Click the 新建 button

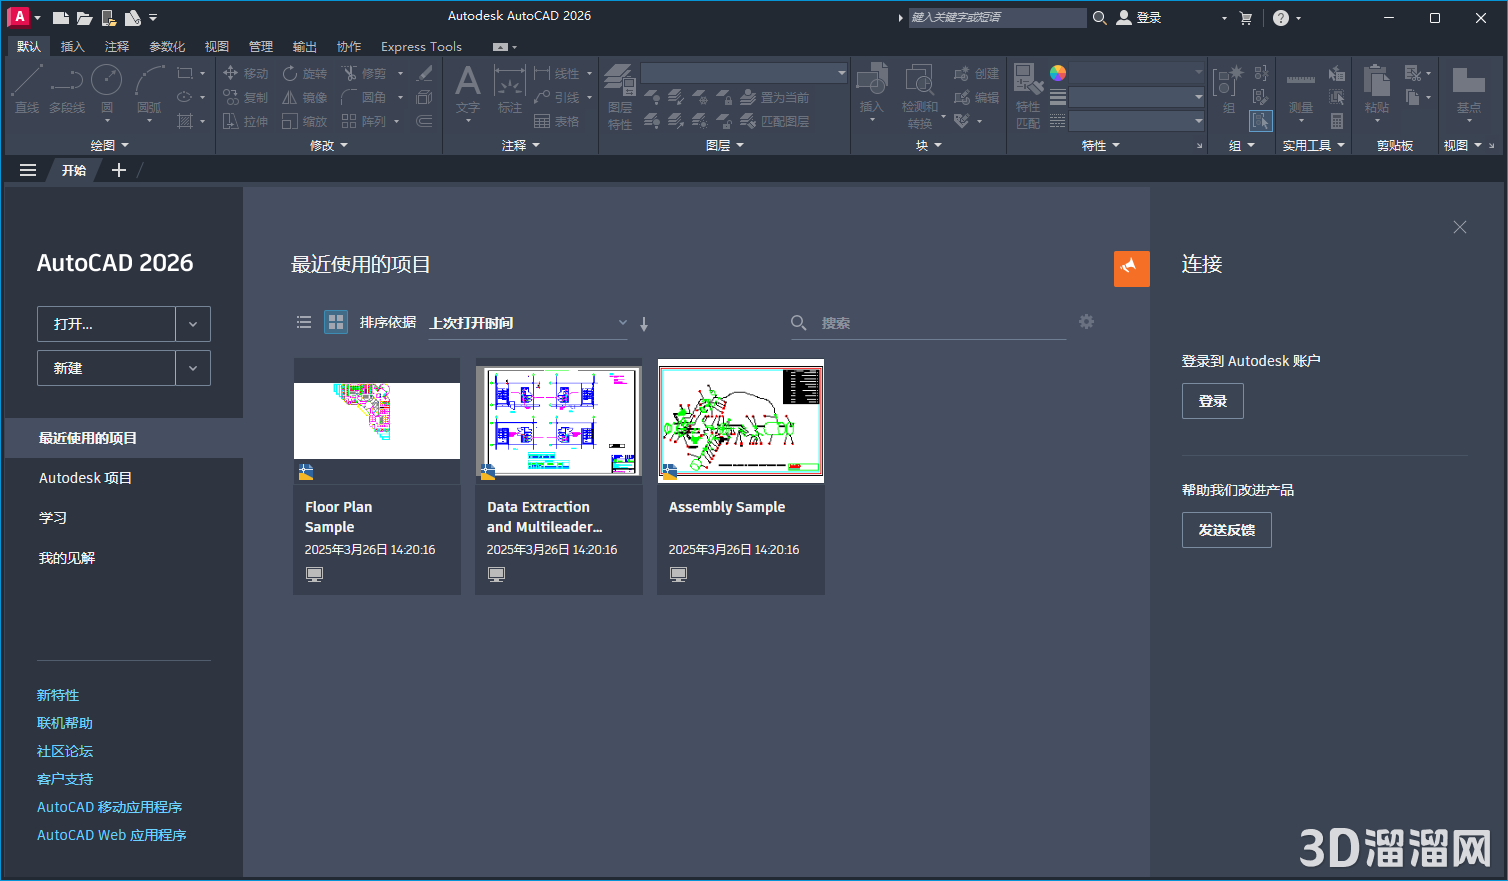106,368
